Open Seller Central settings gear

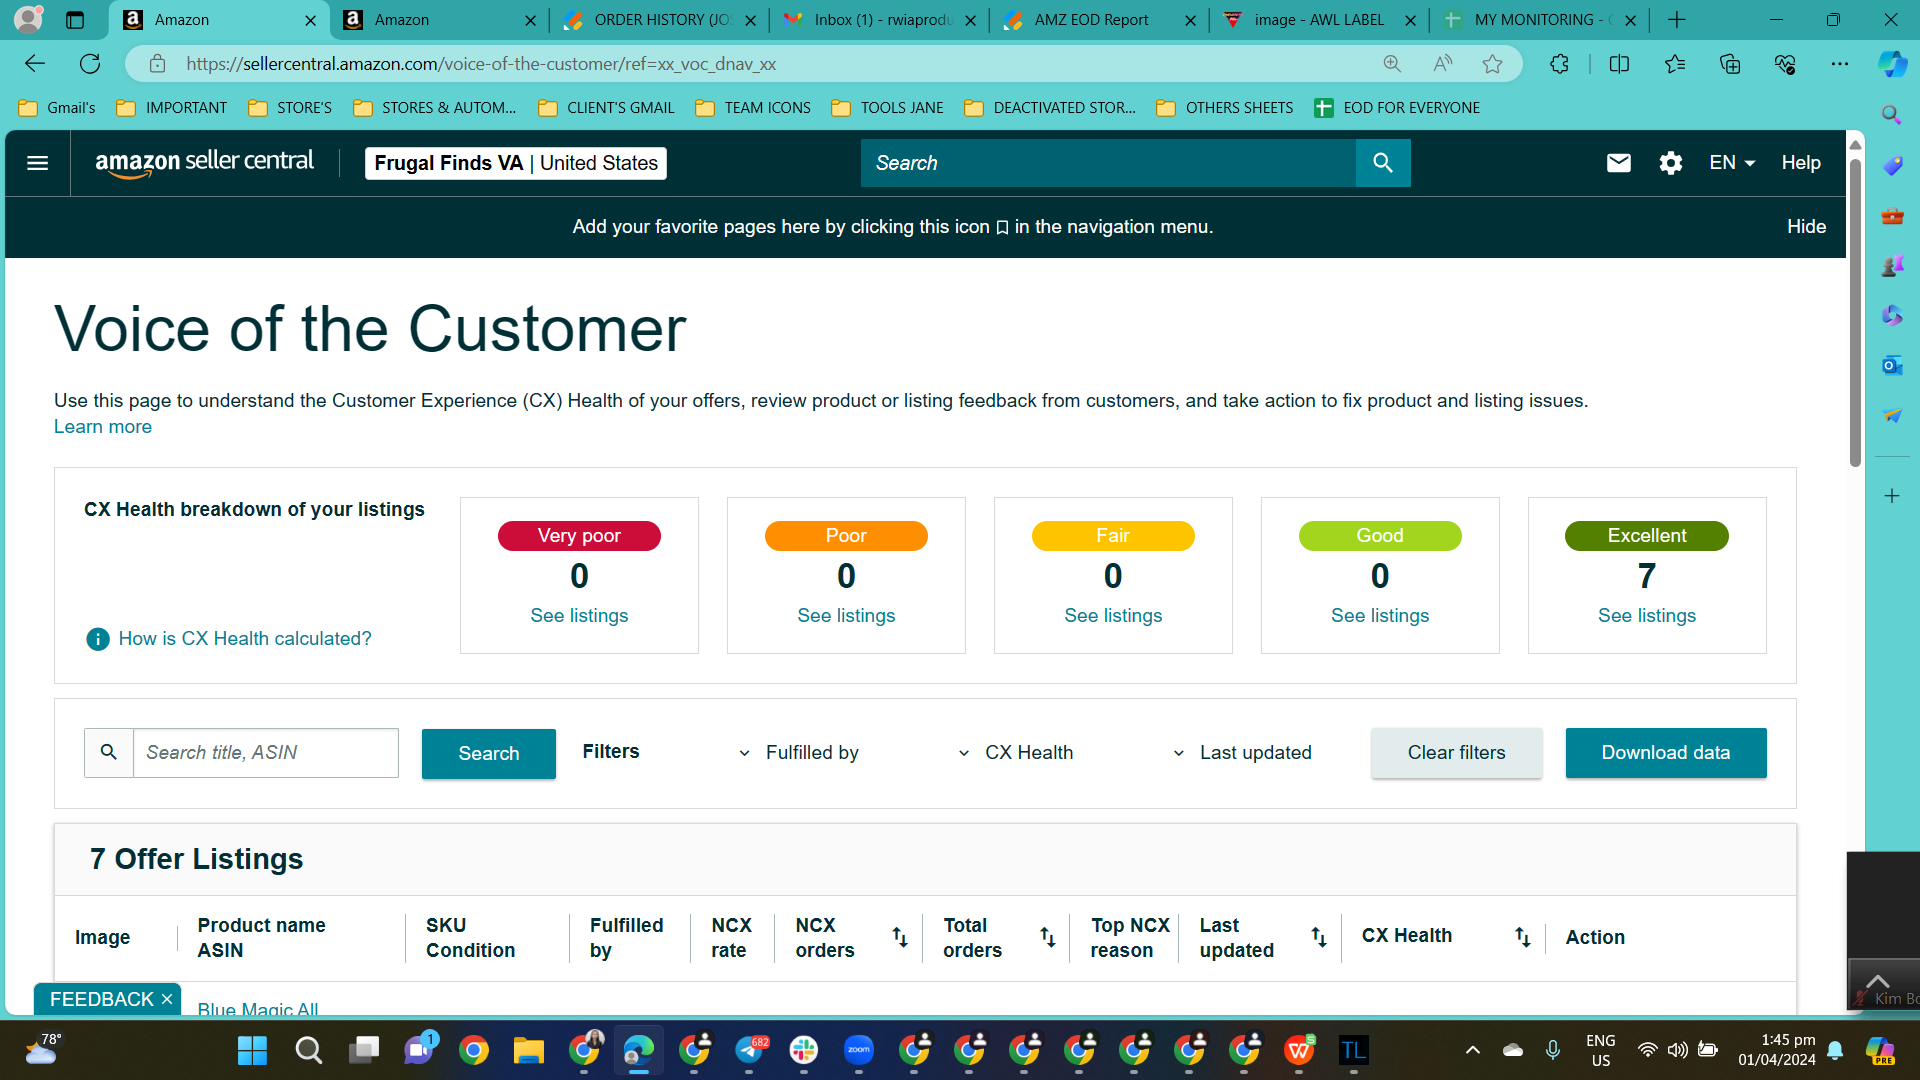point(1670,163)
